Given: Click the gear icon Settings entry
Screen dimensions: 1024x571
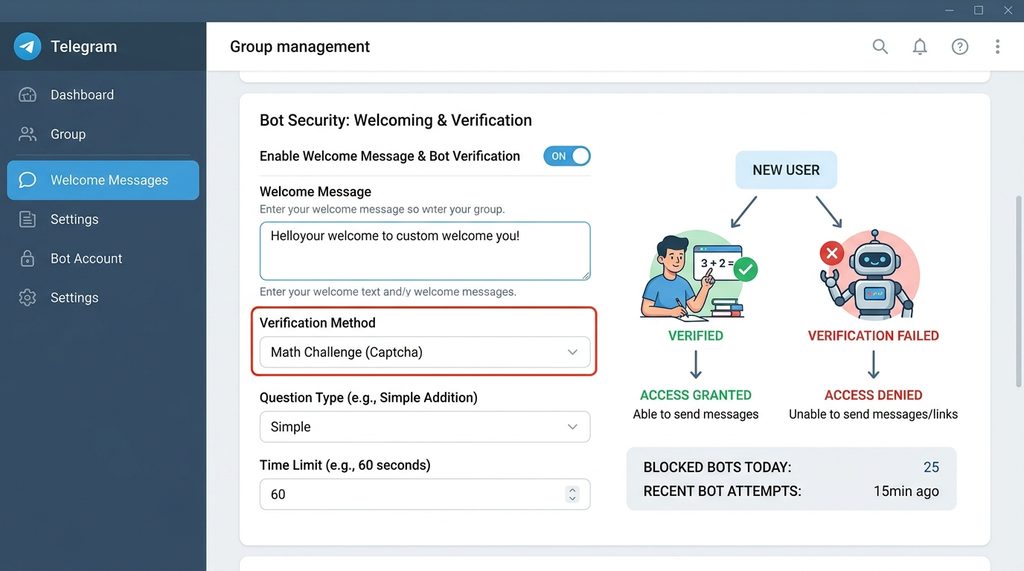Looking at the screenshot, I should pos(28,298).
